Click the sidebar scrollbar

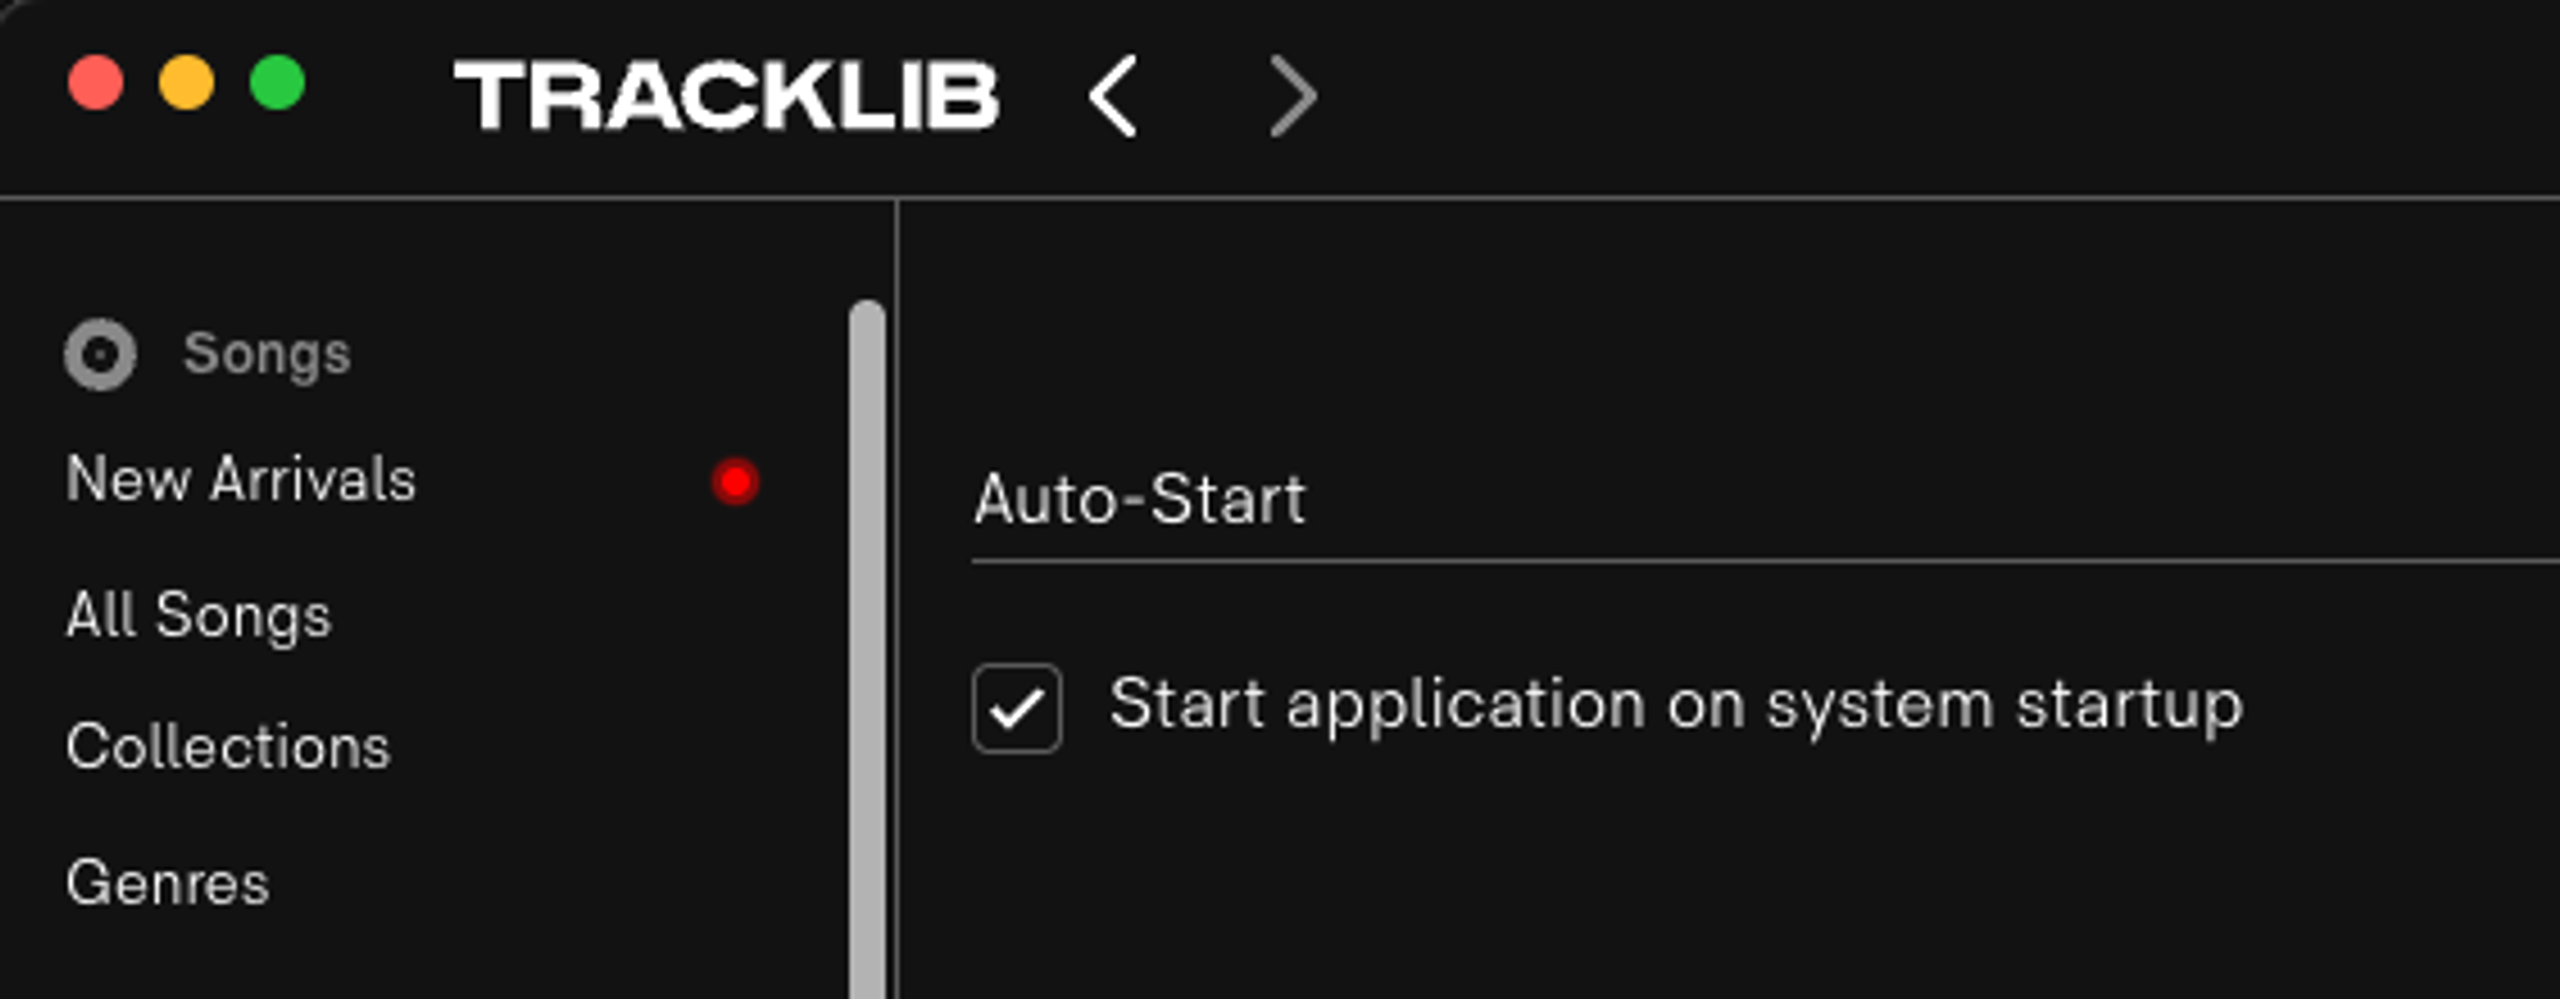click(864, 650)
